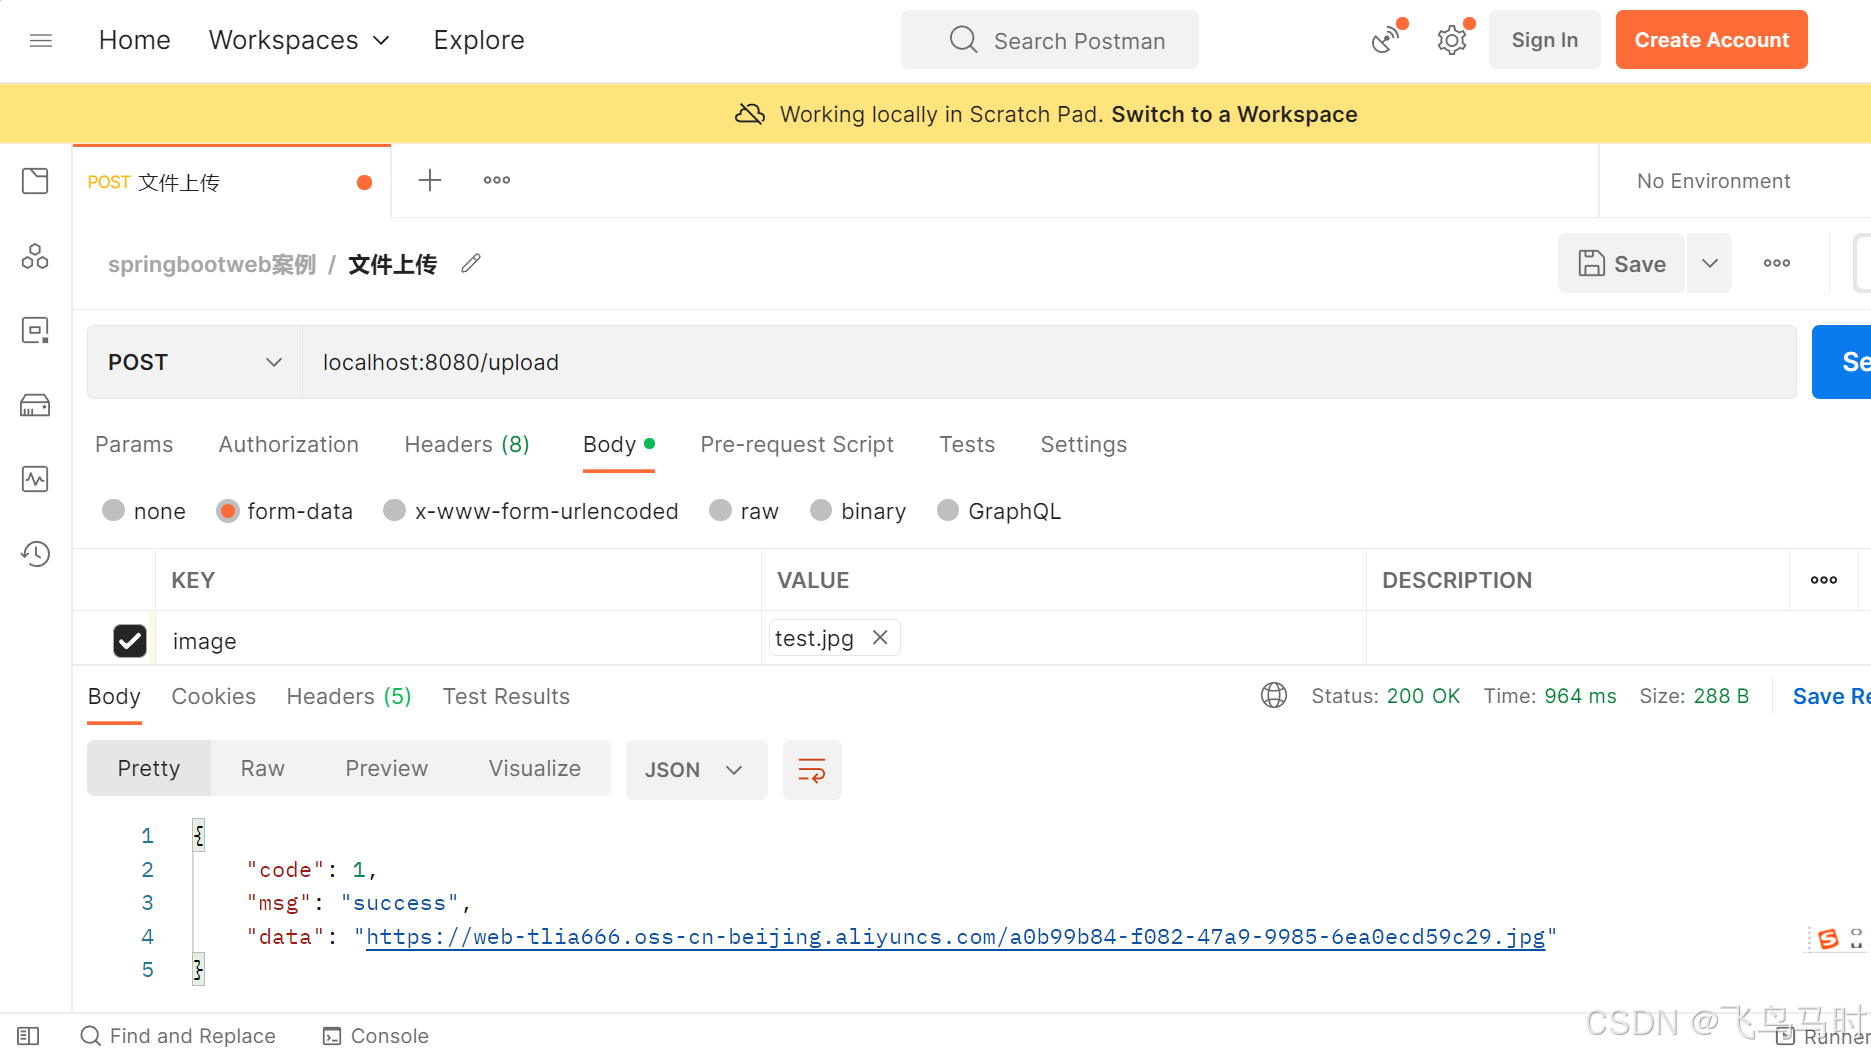Open the Console

coord(376,1036)
